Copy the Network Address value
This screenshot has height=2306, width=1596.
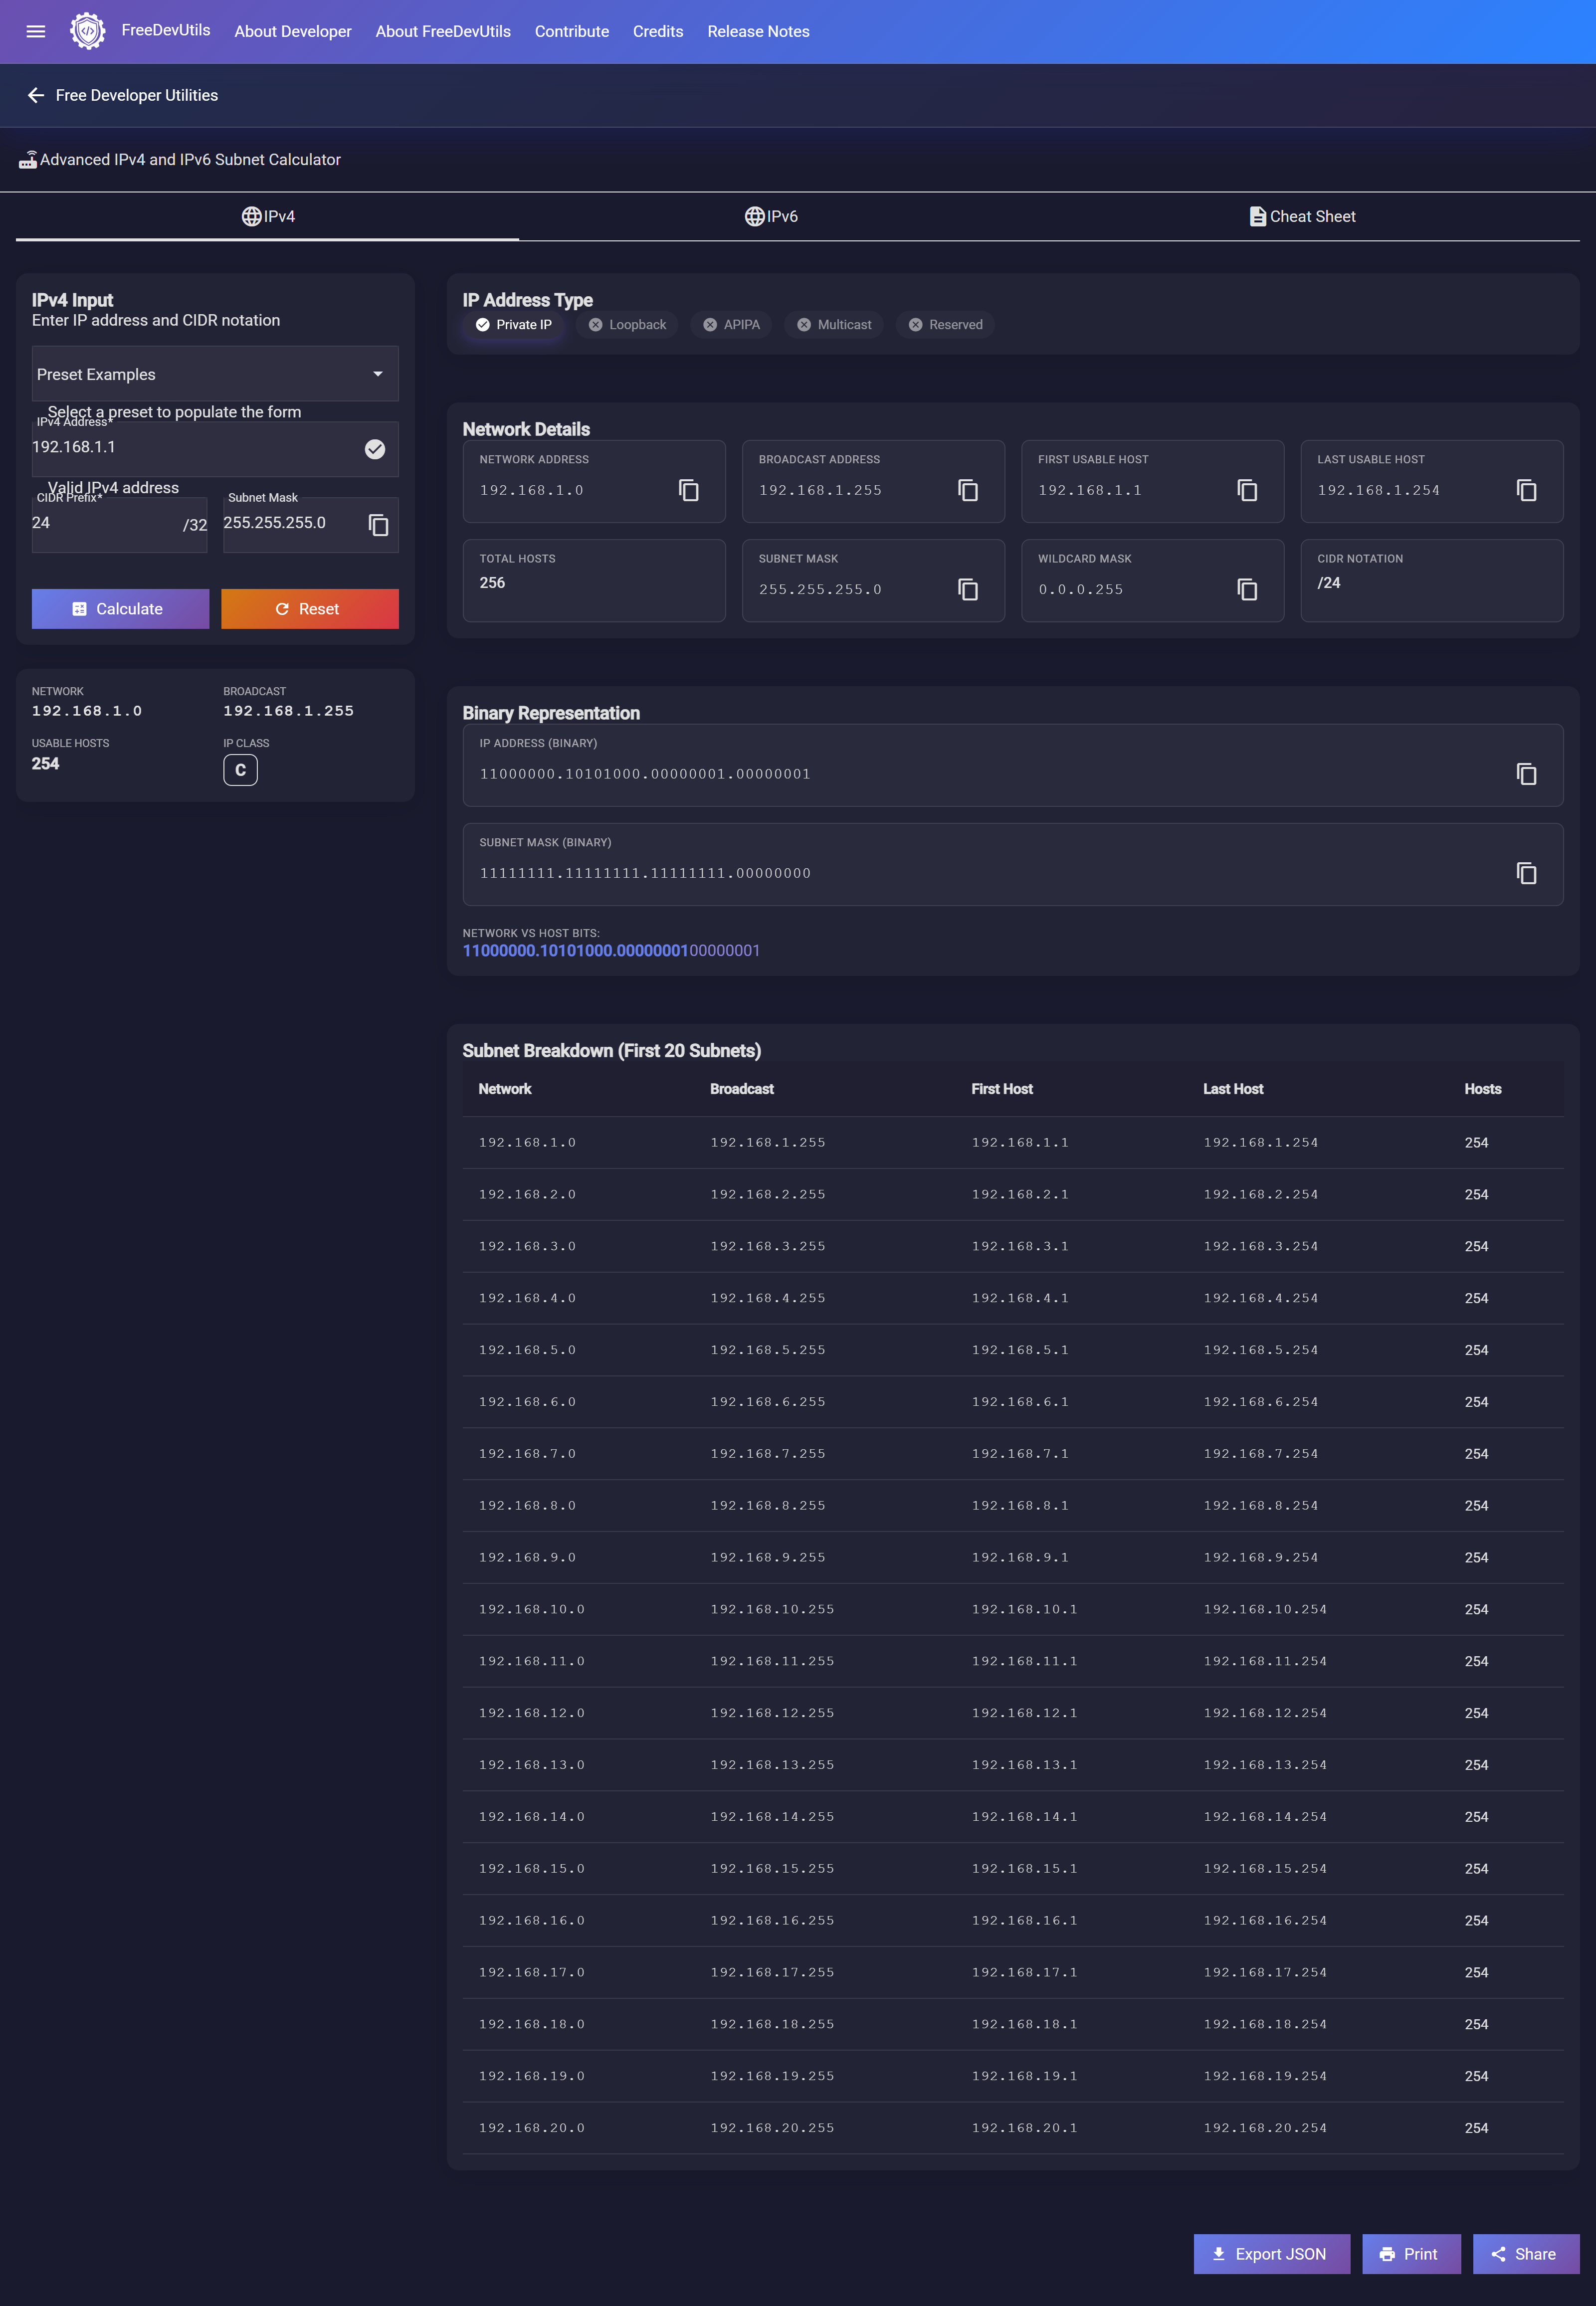point(688,490)
